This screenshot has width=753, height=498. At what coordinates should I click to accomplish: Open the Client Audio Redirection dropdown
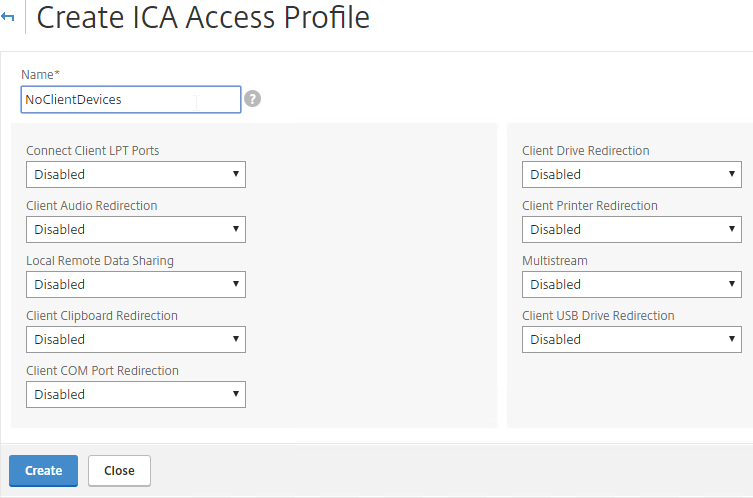pos(136,230)
